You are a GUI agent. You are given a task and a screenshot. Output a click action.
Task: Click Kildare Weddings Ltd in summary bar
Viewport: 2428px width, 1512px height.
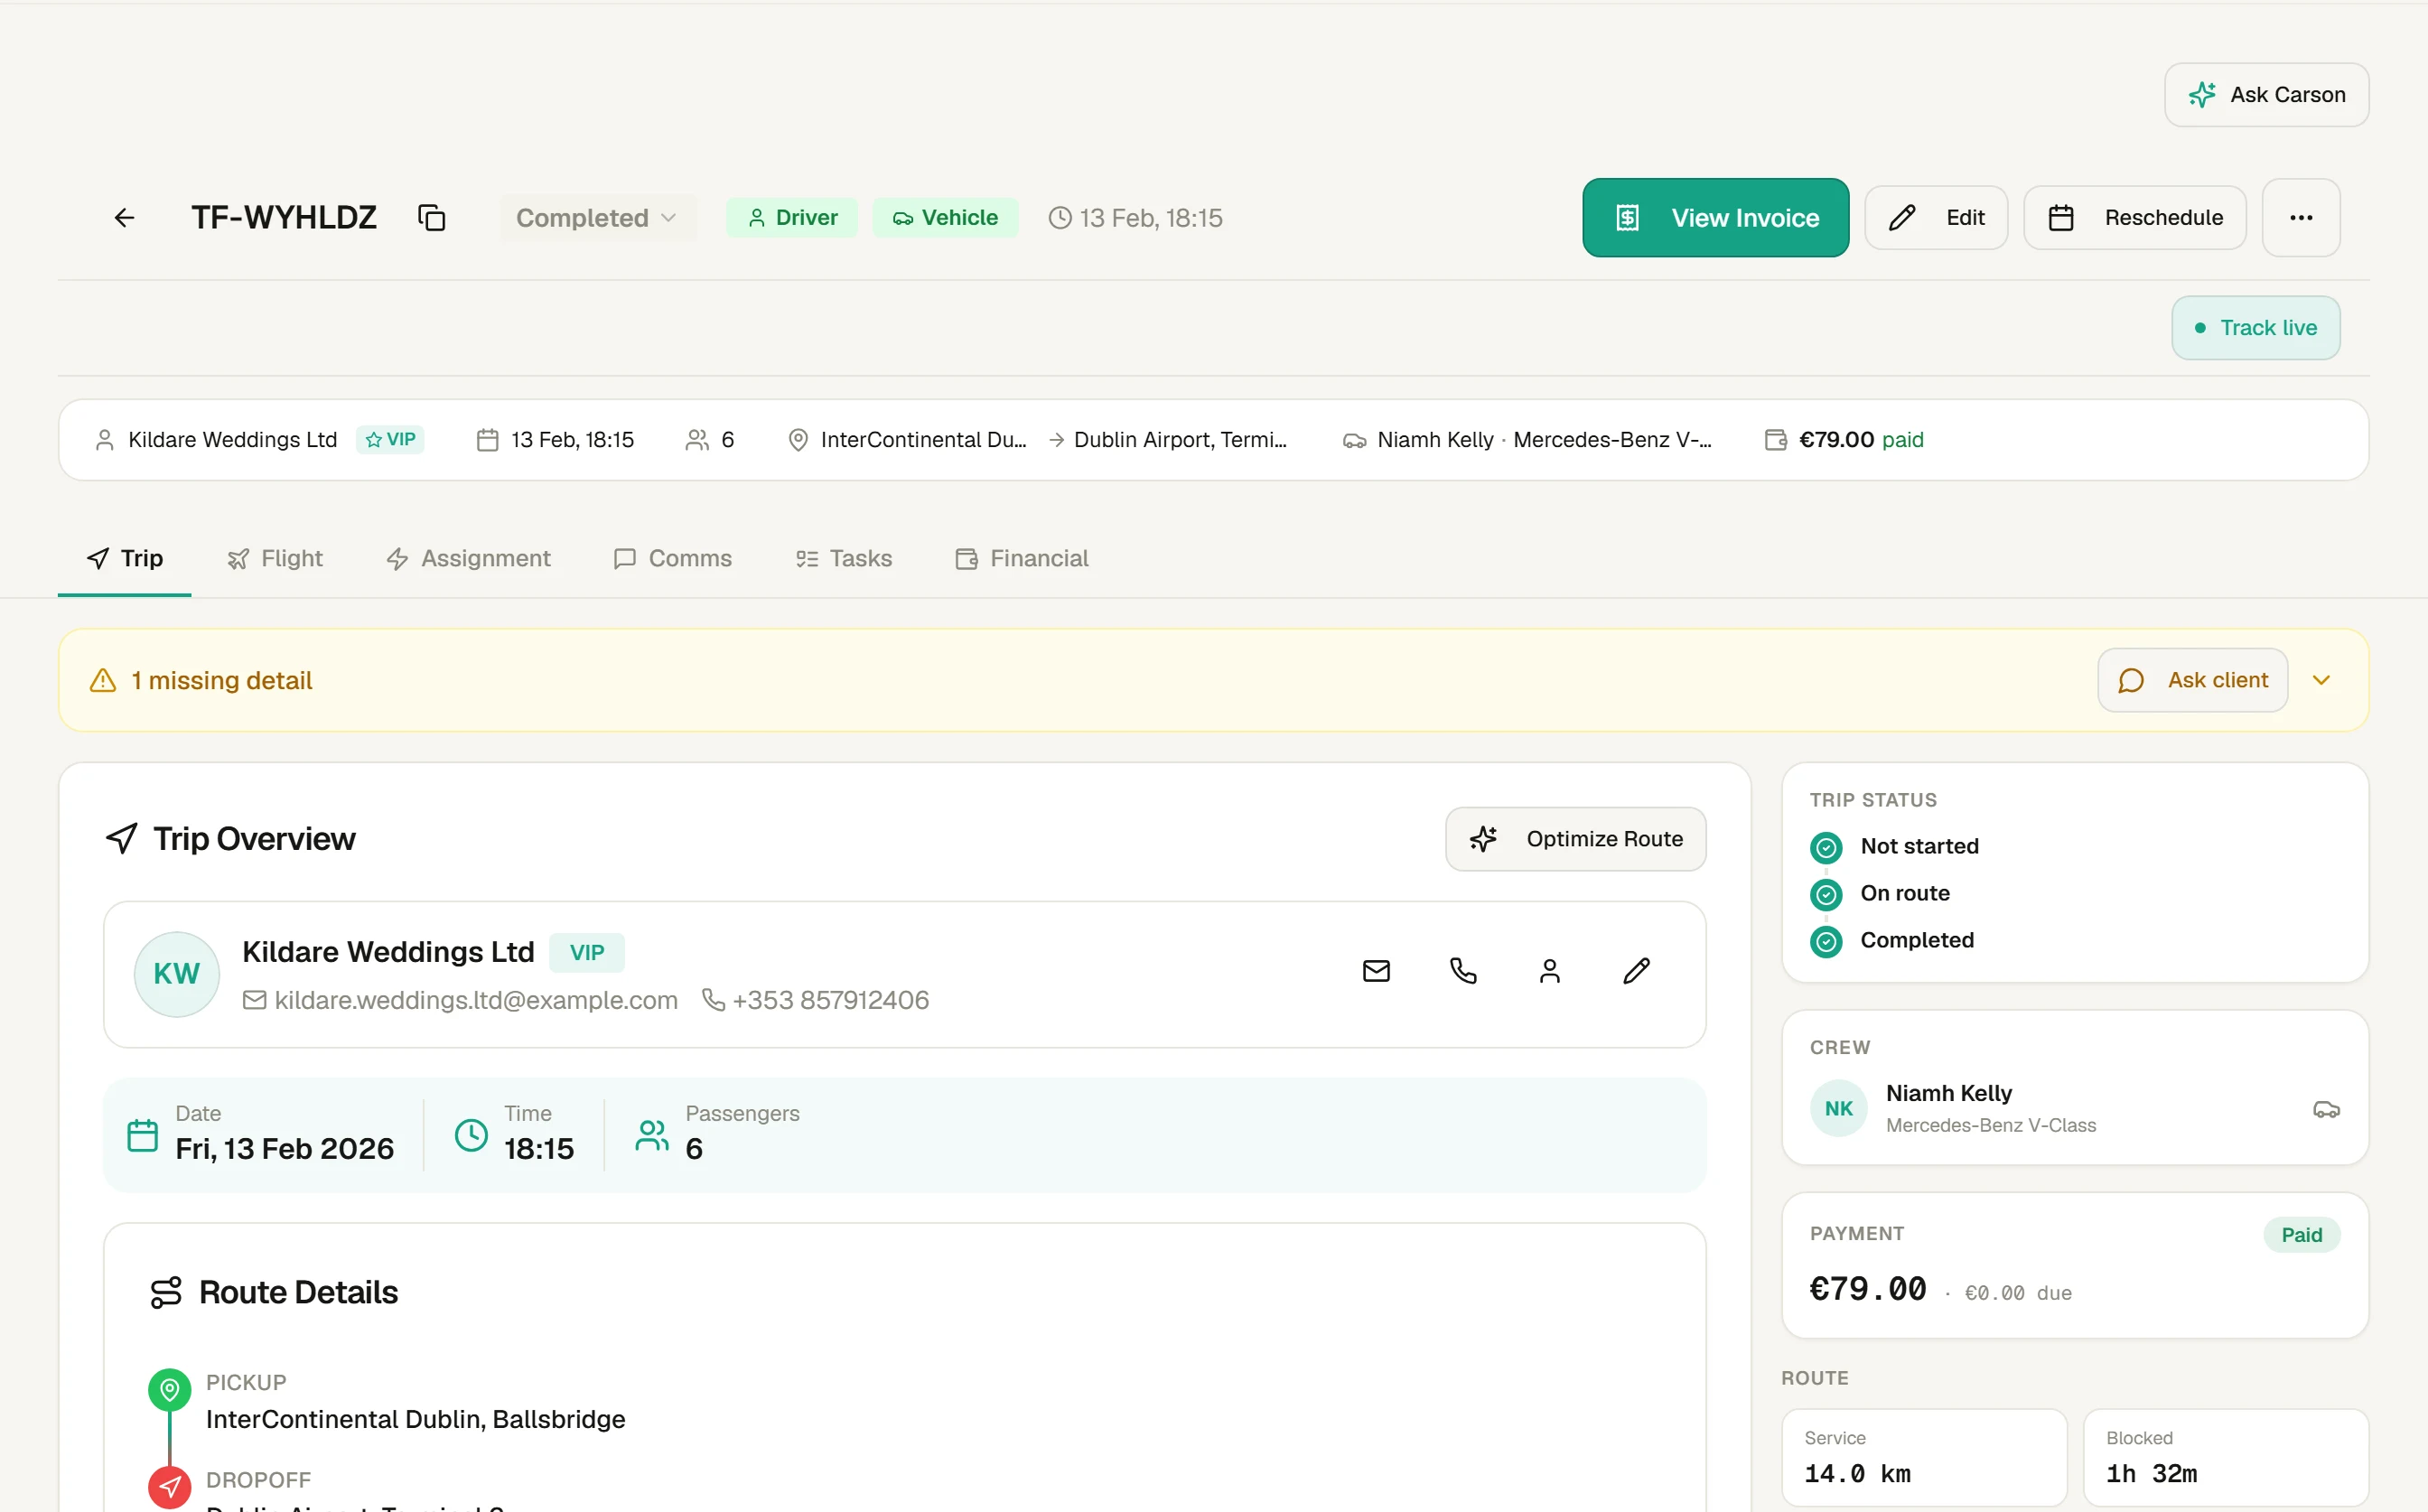click(232, 440)
